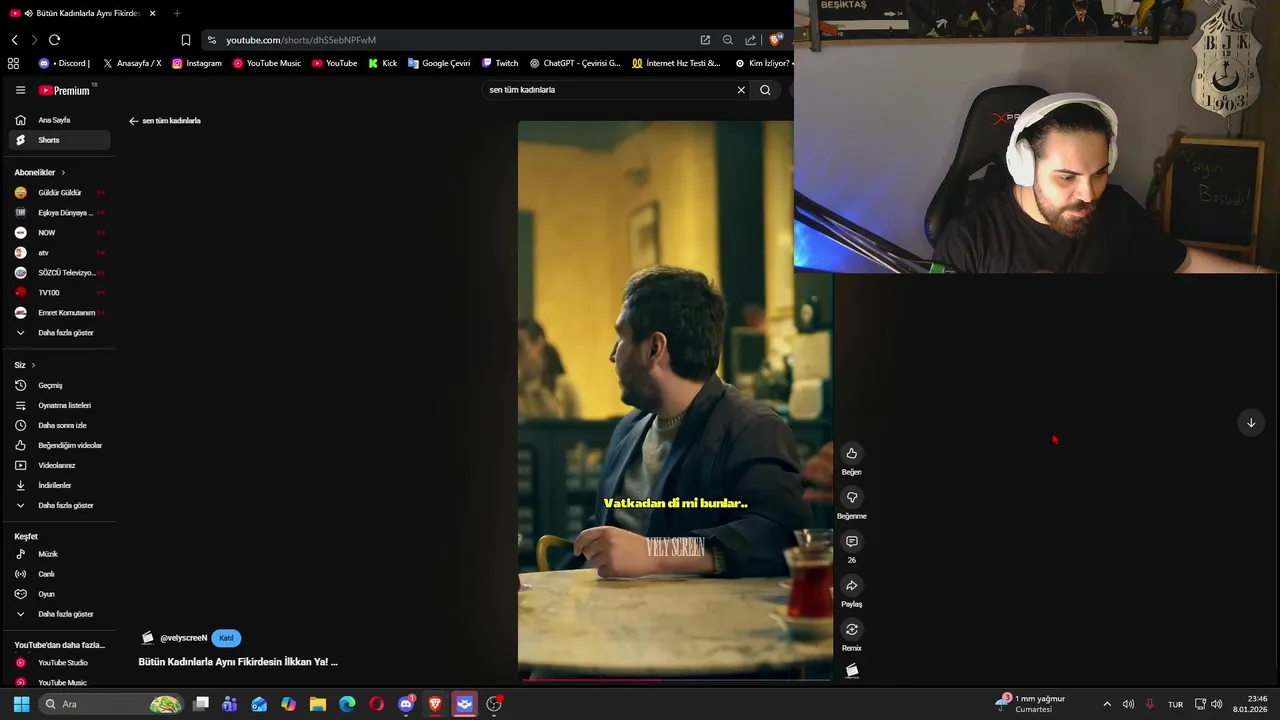1280x720 pixels.
Task: Open Discord from the taskbar
Action: click(x=406, y=704)
